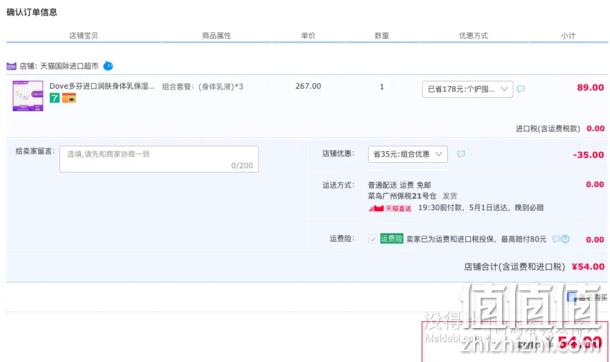Click the 普通配送 运费 免邮 shipping text
This screenshot has width=610, height=362.
[400, 185]
